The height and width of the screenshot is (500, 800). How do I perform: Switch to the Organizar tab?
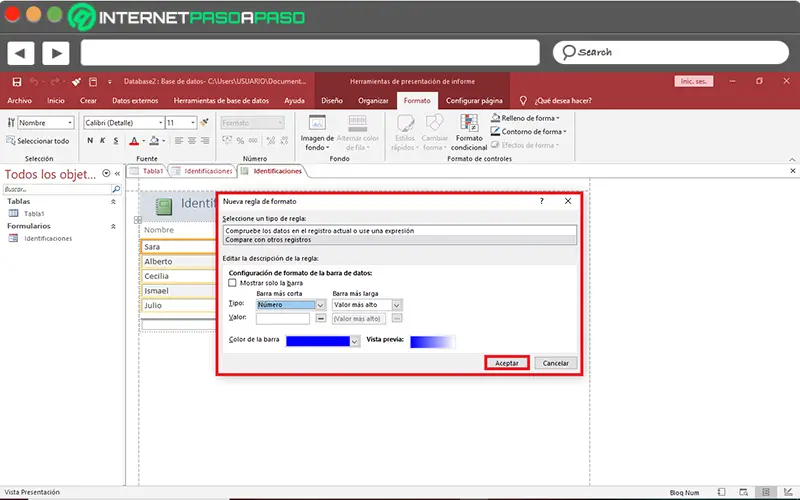click(373, 101)
